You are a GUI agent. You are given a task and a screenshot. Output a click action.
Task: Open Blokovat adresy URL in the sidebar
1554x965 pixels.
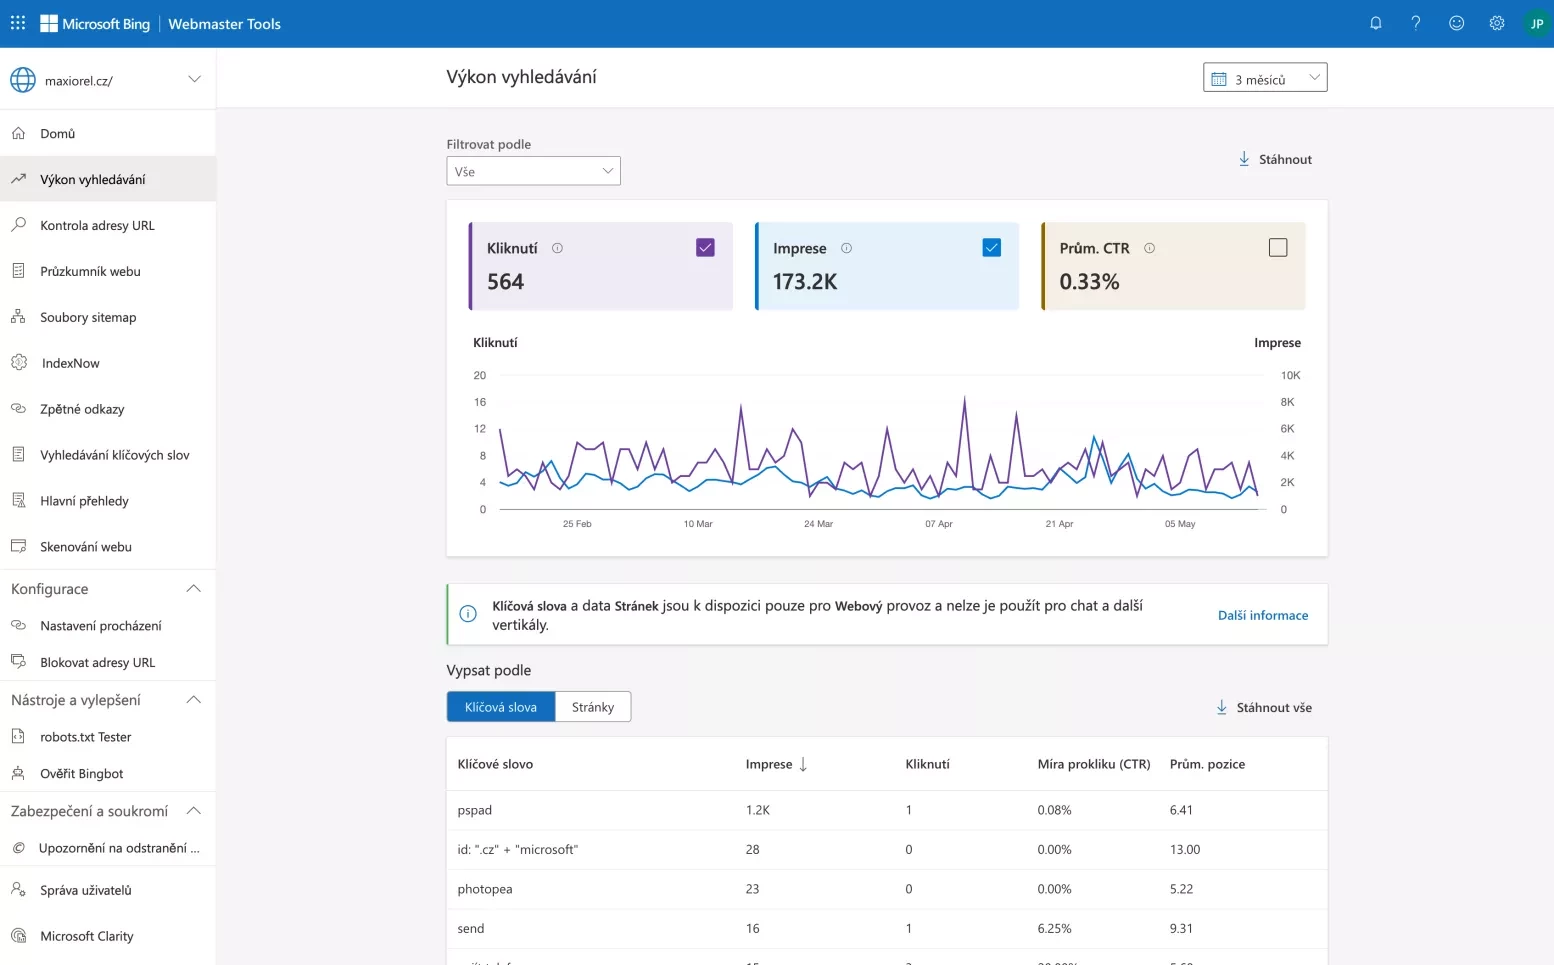coord(108,662)
